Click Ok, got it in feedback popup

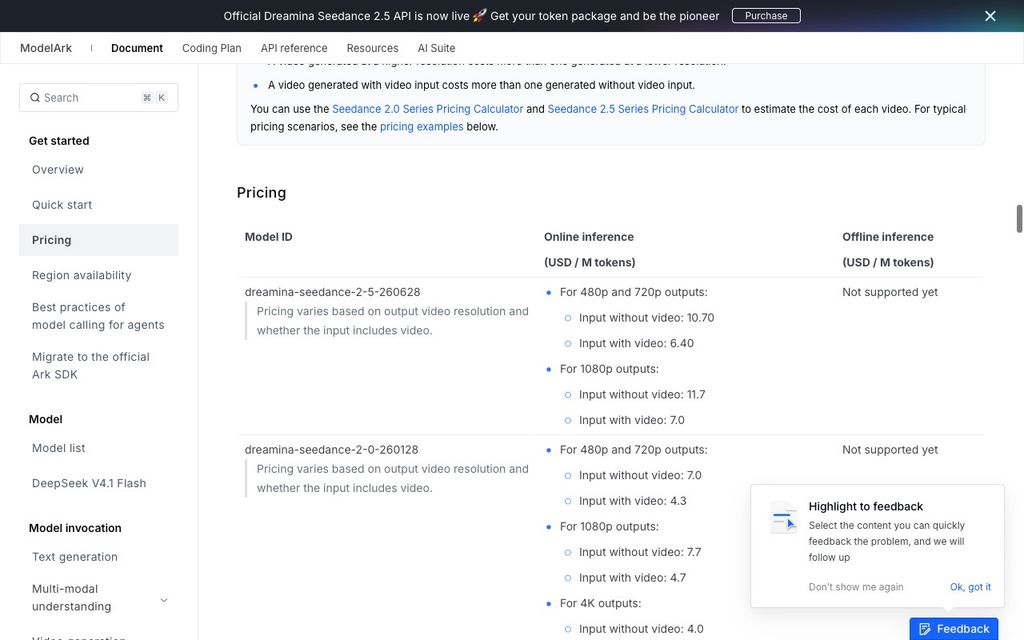970,587
